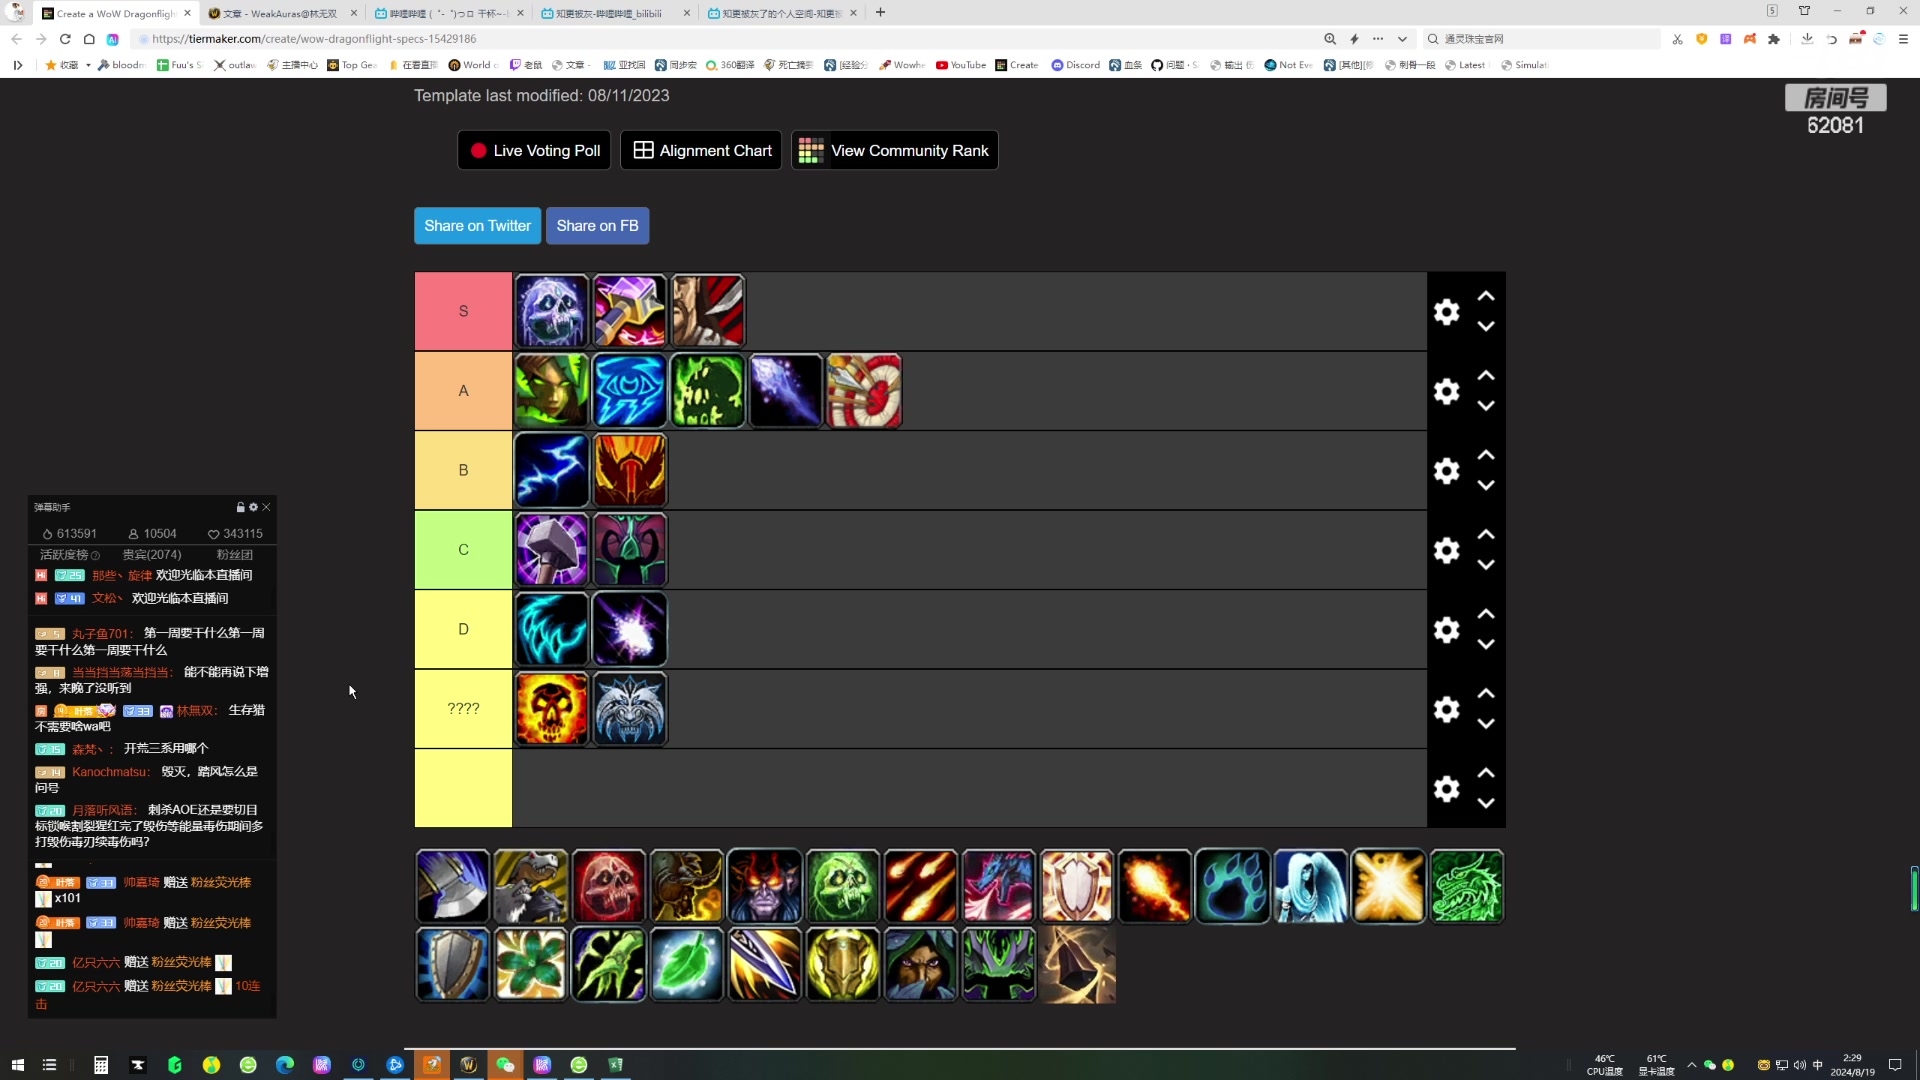The width and height of the screenshot is (1920, 1080).
Task: Open settings gear for B tier row
Action: tap(1446, 471)
